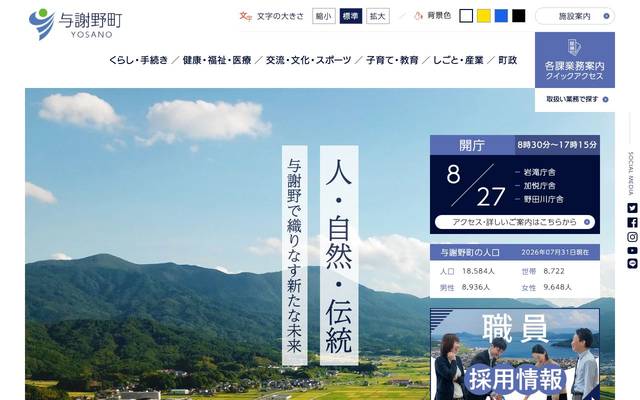Set text size to 縮小
The image size is (640, 400).
tap(324, 16)
